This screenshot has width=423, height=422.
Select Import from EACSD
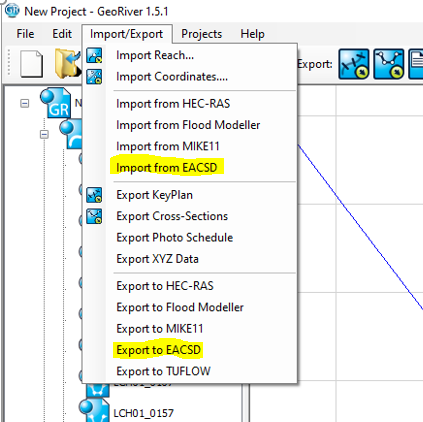click(x=189, y=168)
